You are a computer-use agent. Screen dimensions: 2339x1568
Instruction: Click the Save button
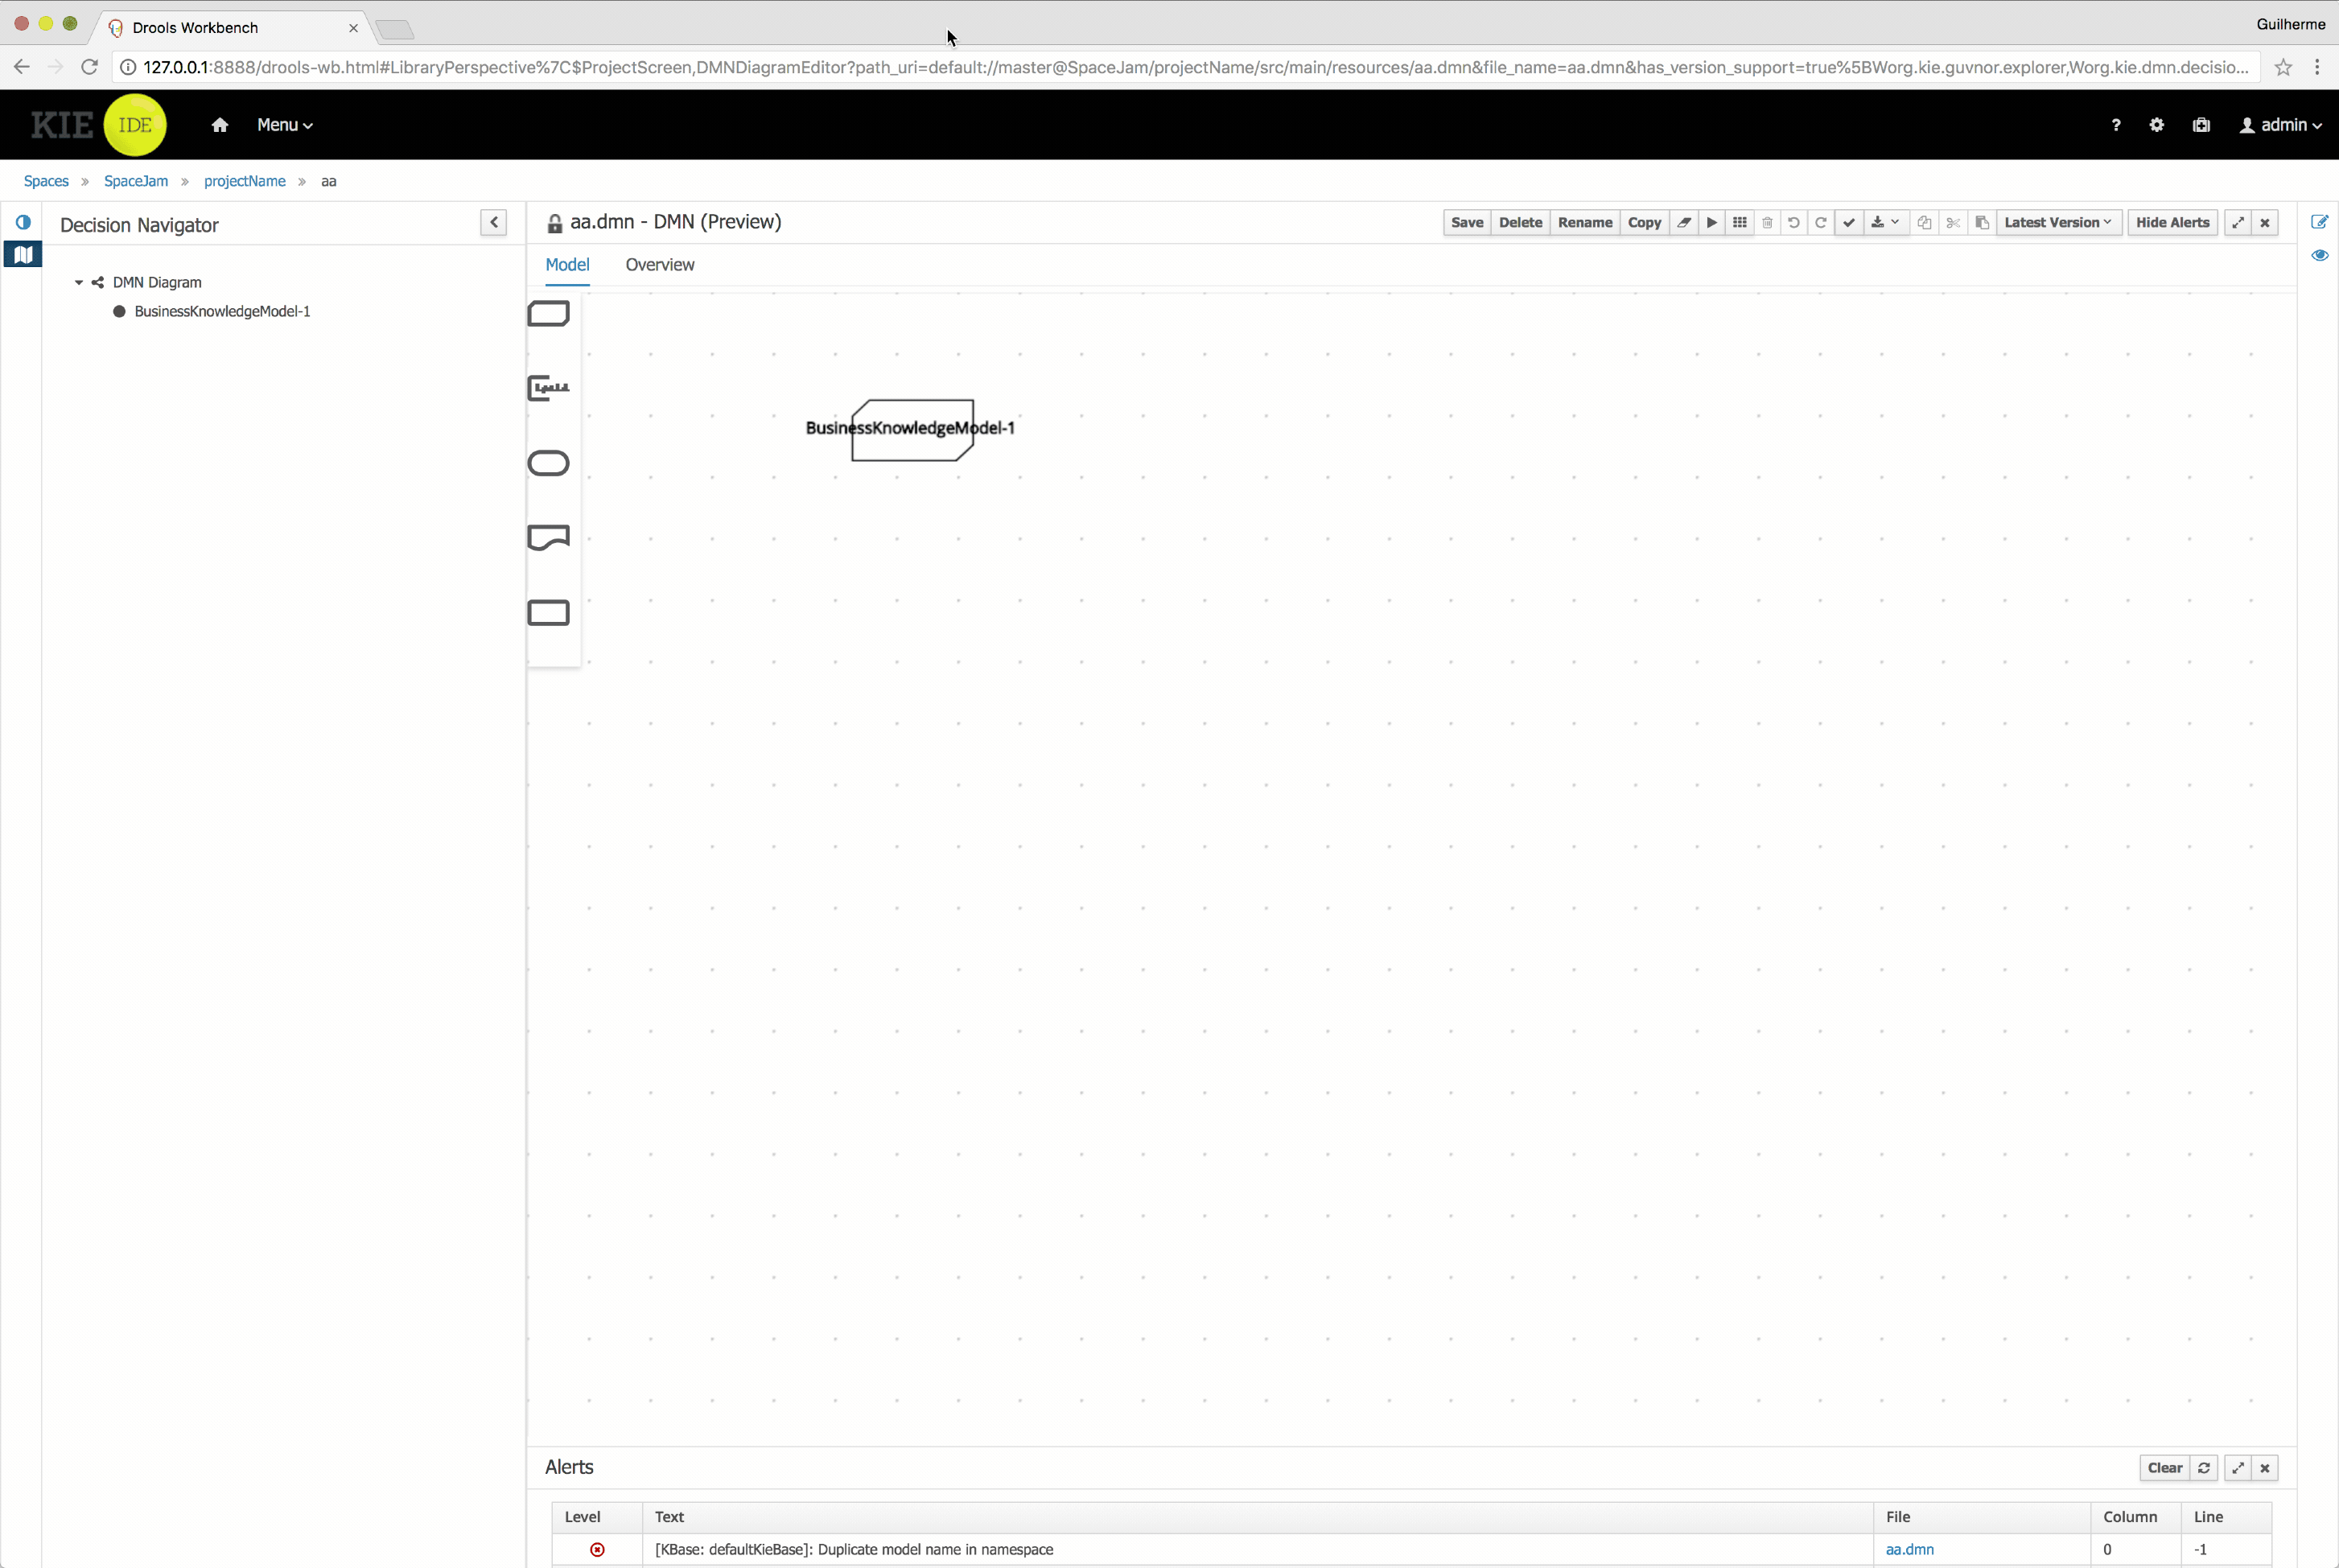(x=1466, y=222)
